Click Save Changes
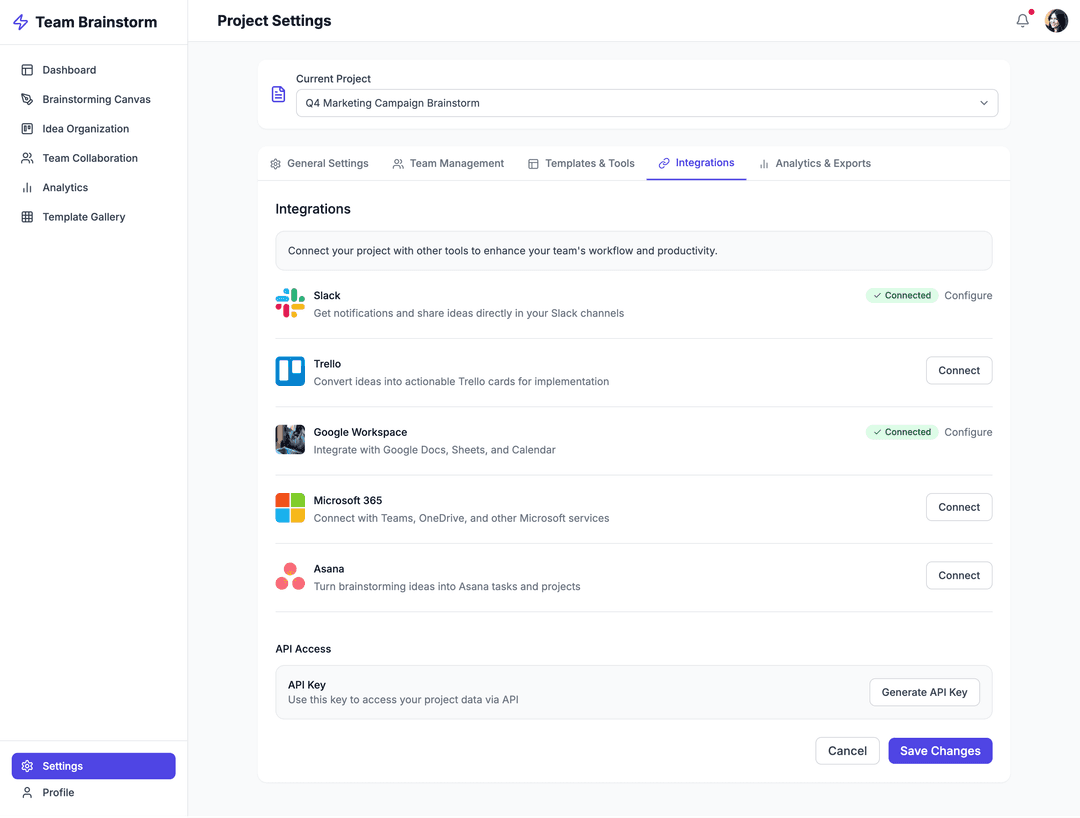 (x=939, y=751)
